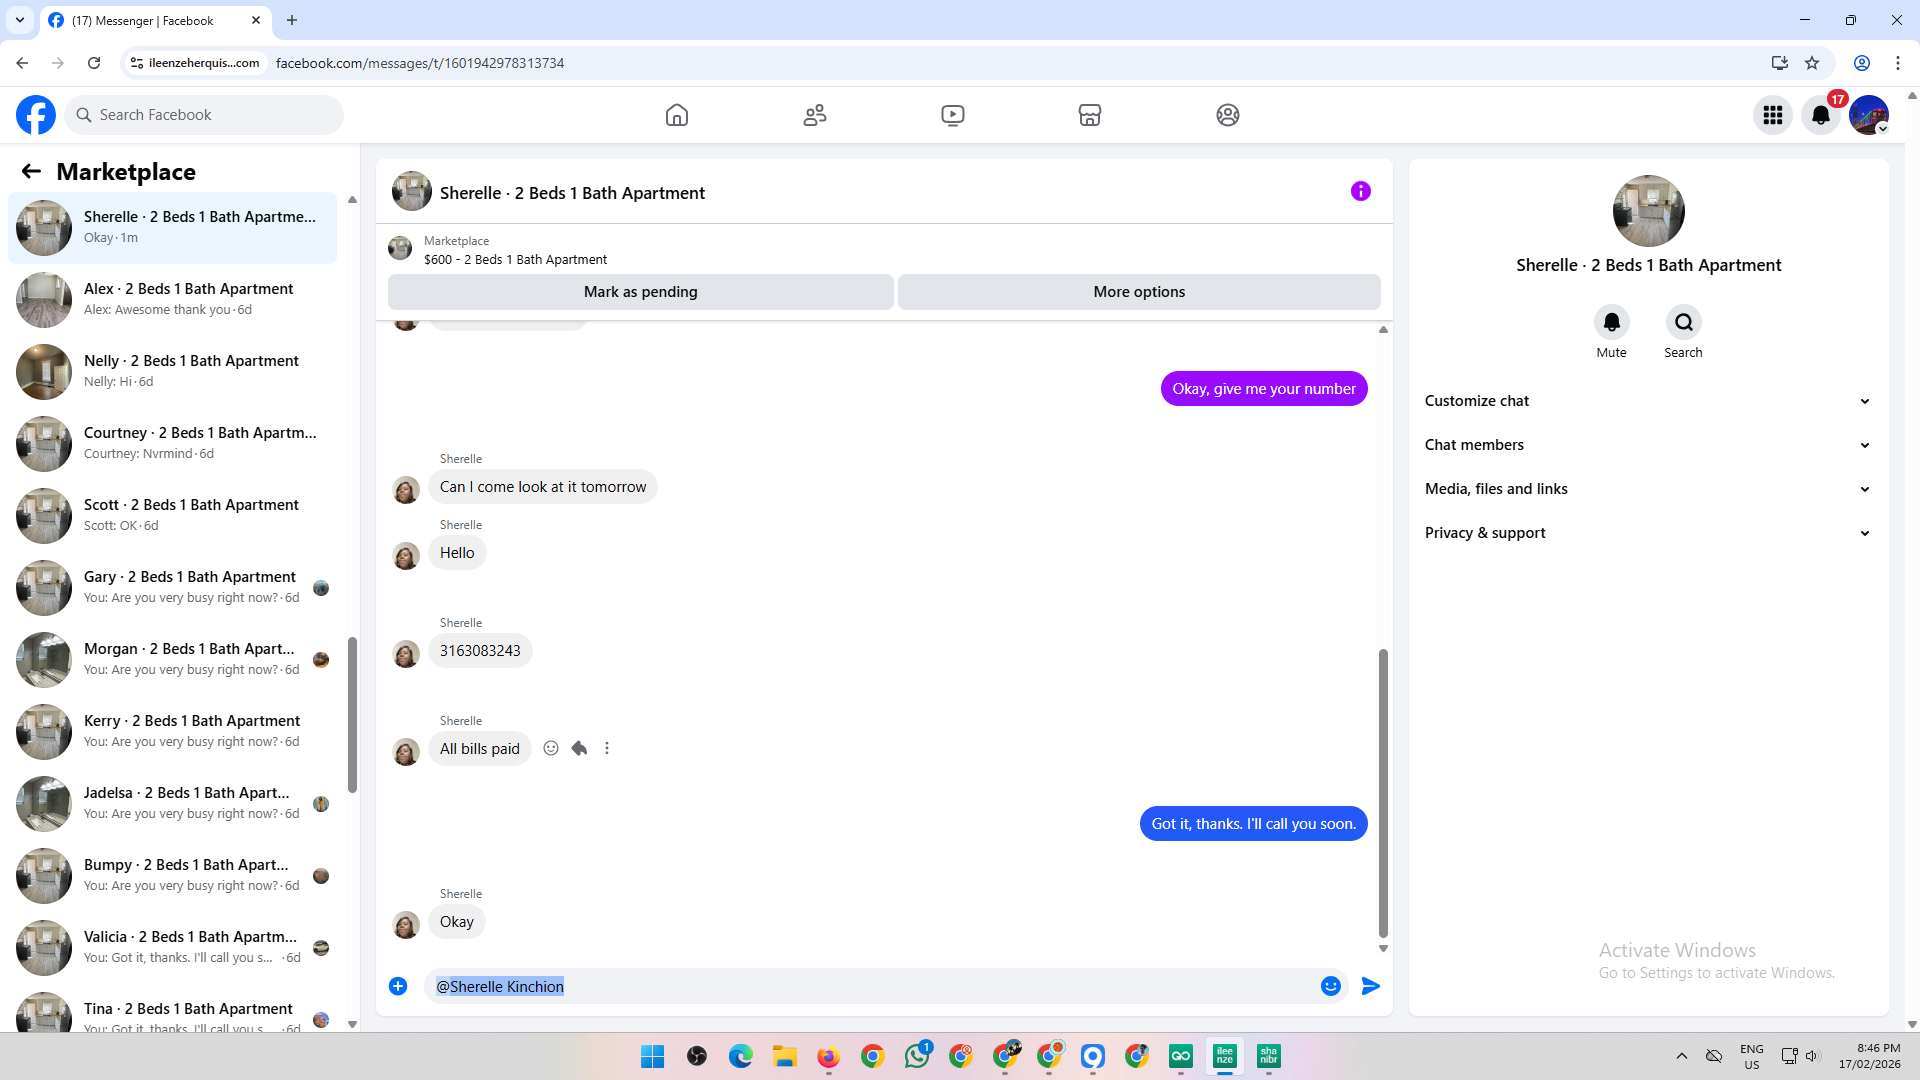Open the Marketplace tab in top navigation
Screen dimensions: 1920x1080
pos(1090,115)
